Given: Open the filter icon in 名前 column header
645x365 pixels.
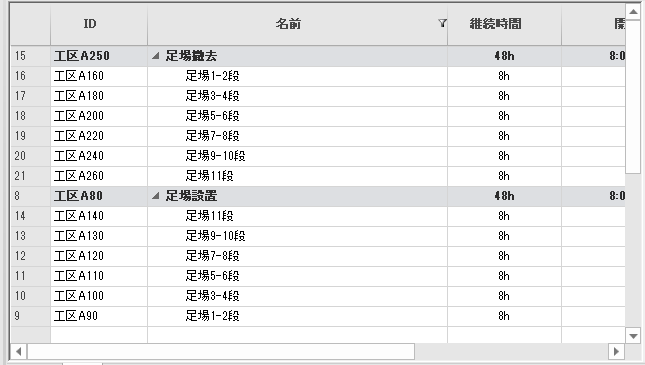Looking at the screenshot, I should tap(442, 23).
